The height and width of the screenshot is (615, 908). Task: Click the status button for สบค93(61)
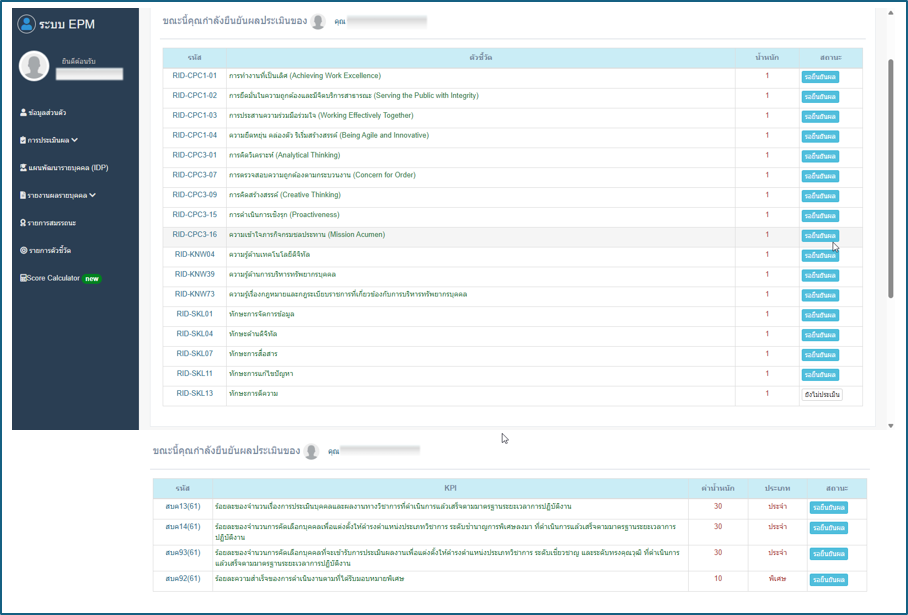[x=829, y=554]
